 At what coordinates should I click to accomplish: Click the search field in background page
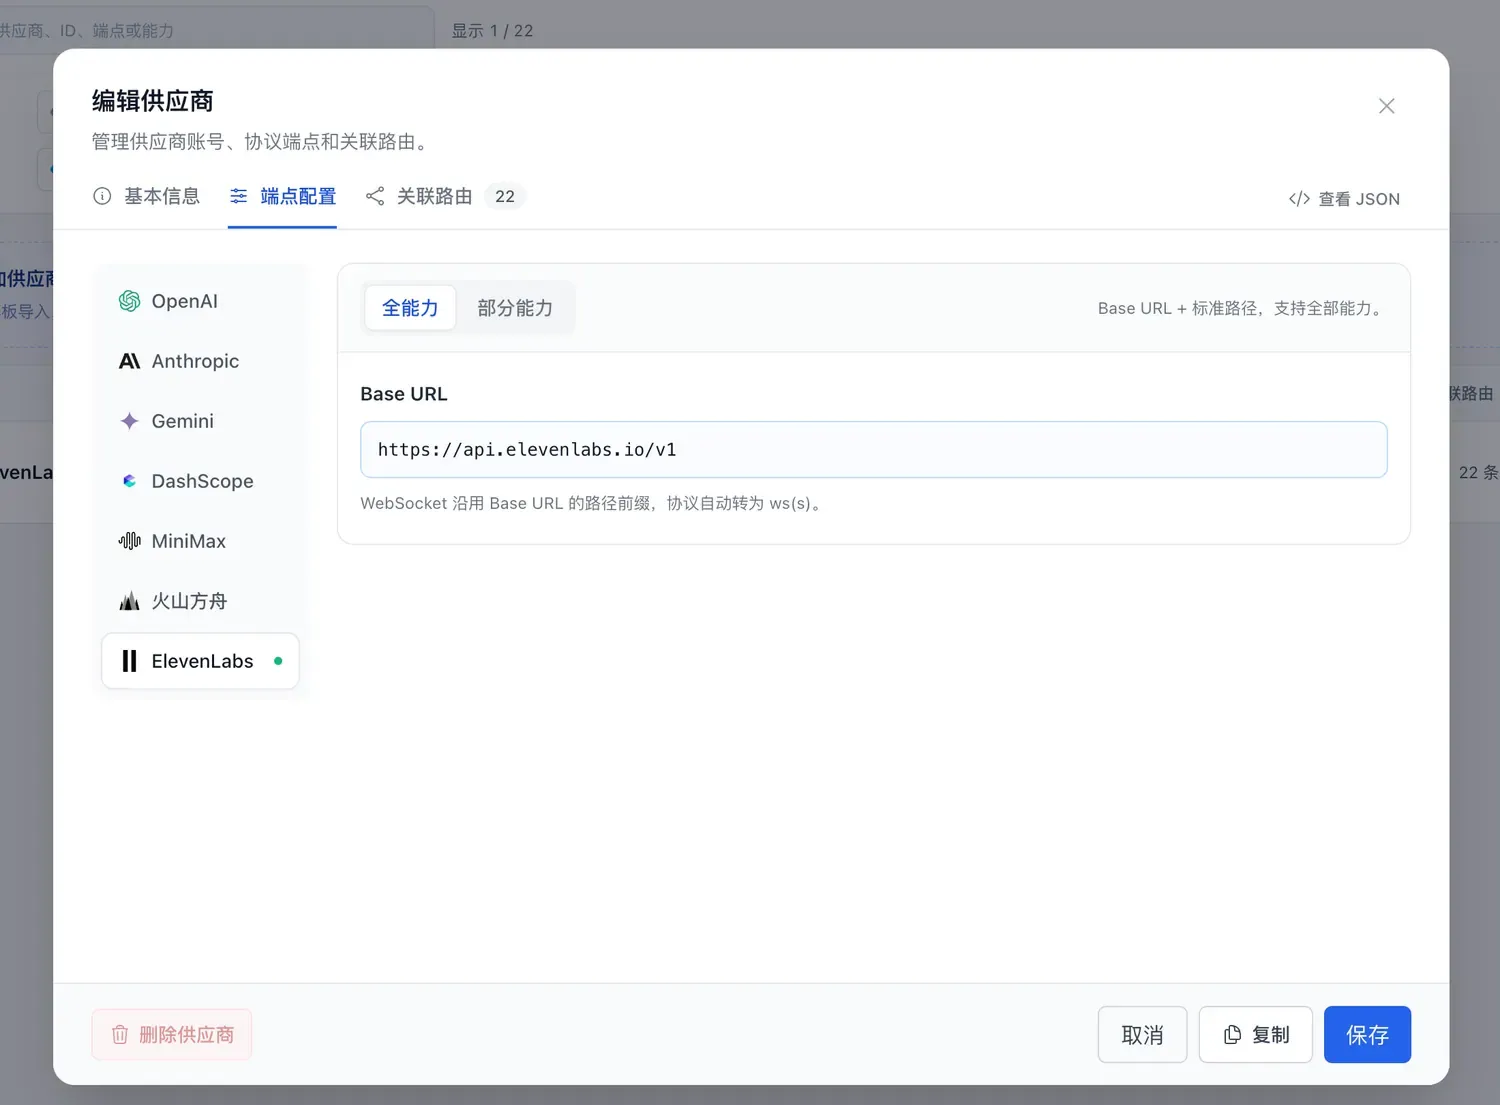click(217, 30)
